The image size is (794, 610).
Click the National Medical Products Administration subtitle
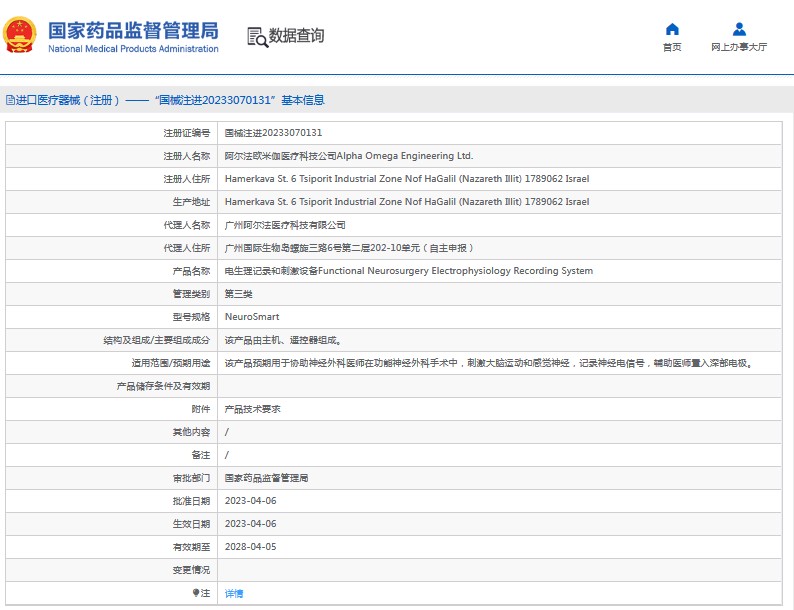coord(132,49)
